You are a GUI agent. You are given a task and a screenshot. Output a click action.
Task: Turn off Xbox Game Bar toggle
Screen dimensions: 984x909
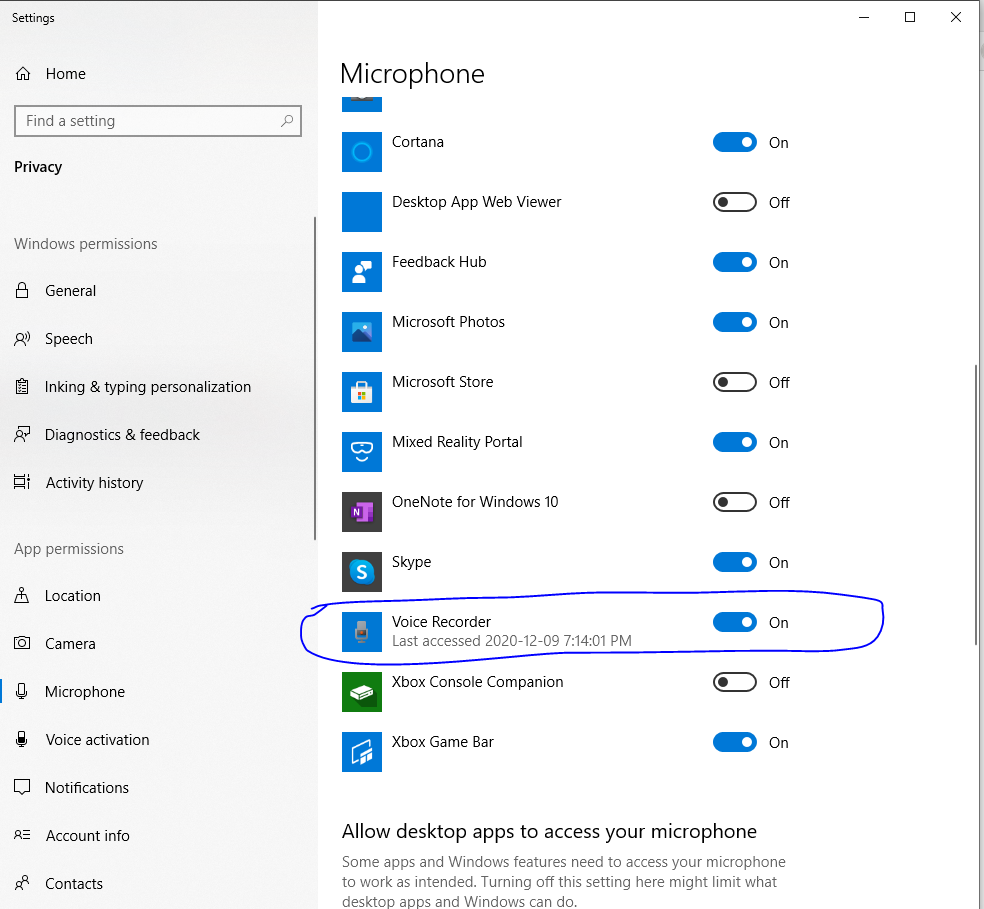click(x=735, y=742)
